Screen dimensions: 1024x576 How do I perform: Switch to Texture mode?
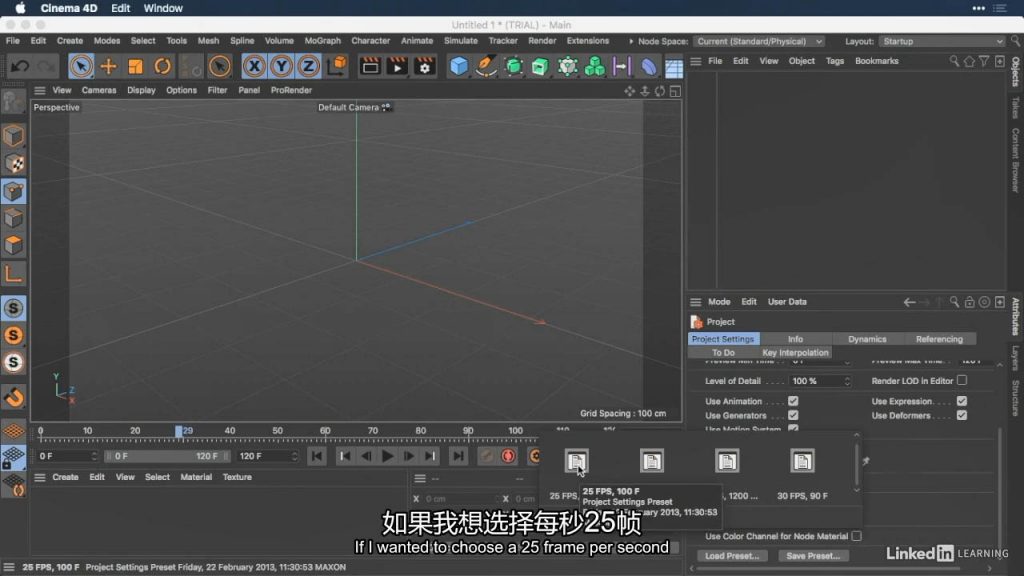click(14, 163)
